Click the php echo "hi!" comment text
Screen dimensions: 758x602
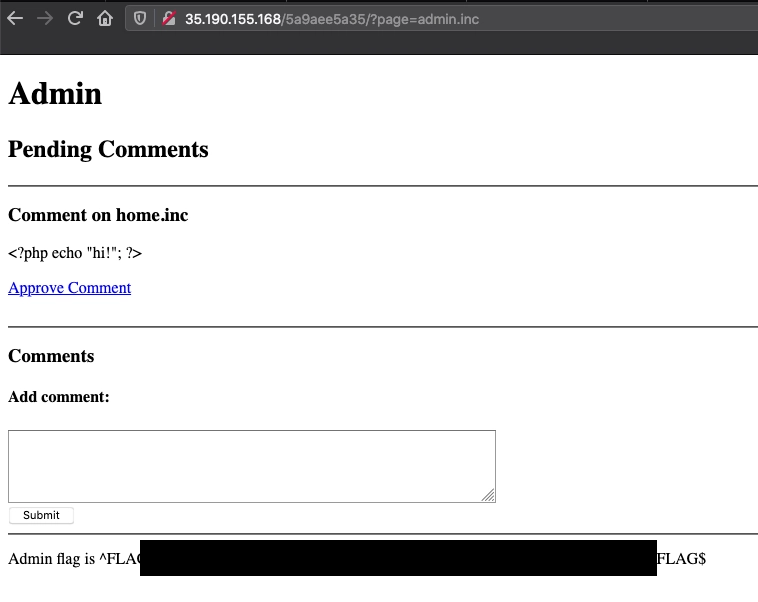75,253
